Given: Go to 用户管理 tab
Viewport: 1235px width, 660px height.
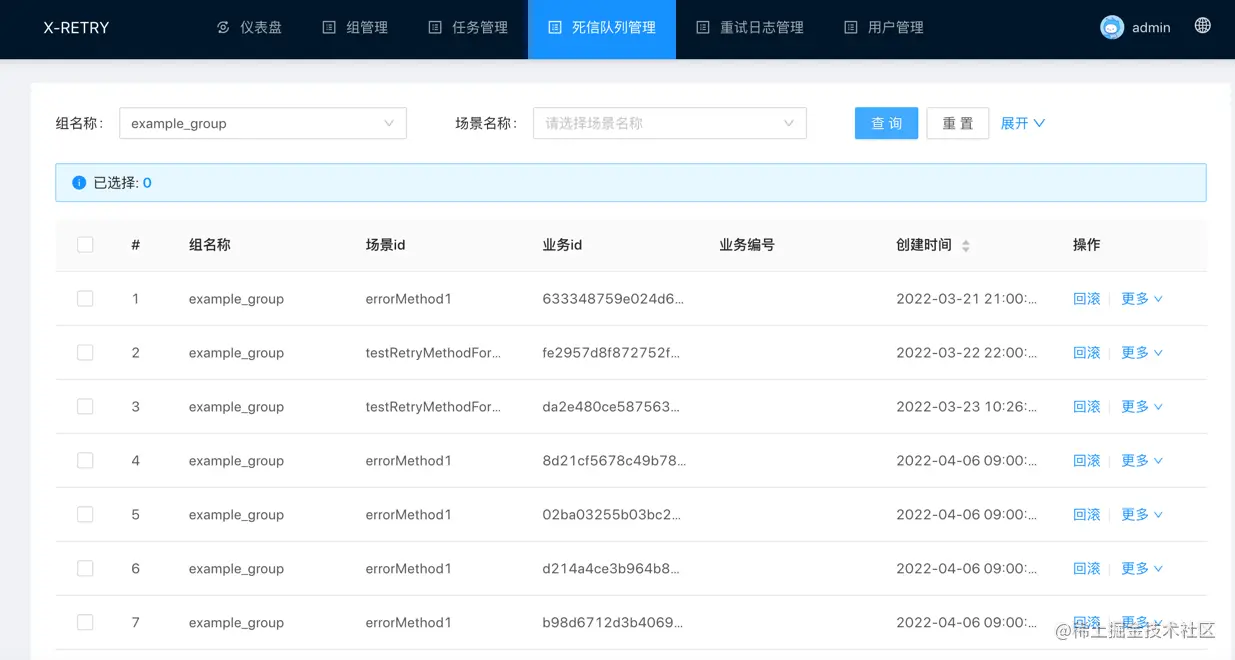Looking at the screenshot, I should pyautogui.click(x=884, y=29).
